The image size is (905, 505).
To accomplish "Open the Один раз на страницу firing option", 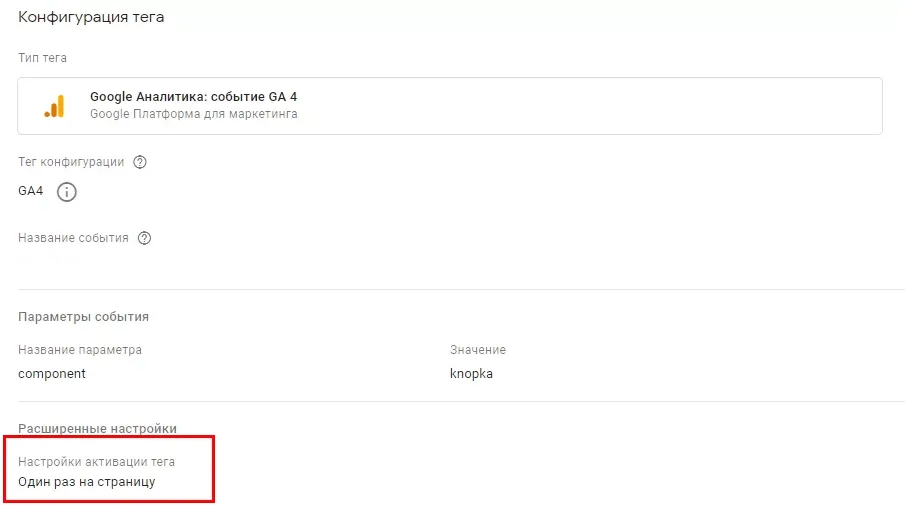I will tap(87, 482).
